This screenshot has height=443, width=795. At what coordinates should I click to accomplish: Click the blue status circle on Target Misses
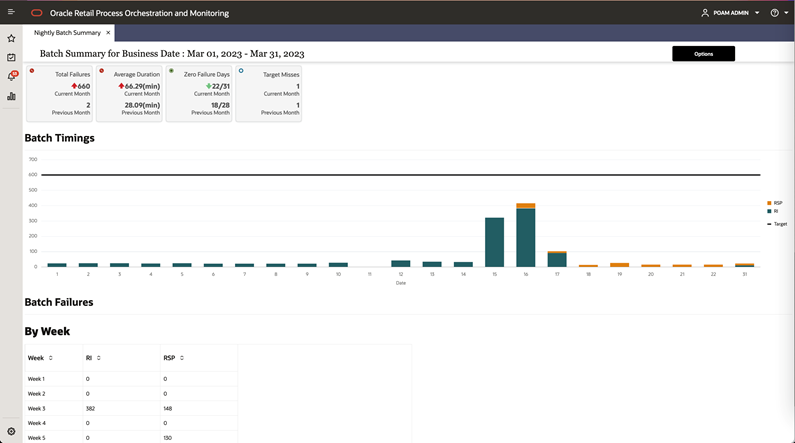coord(241,71)
